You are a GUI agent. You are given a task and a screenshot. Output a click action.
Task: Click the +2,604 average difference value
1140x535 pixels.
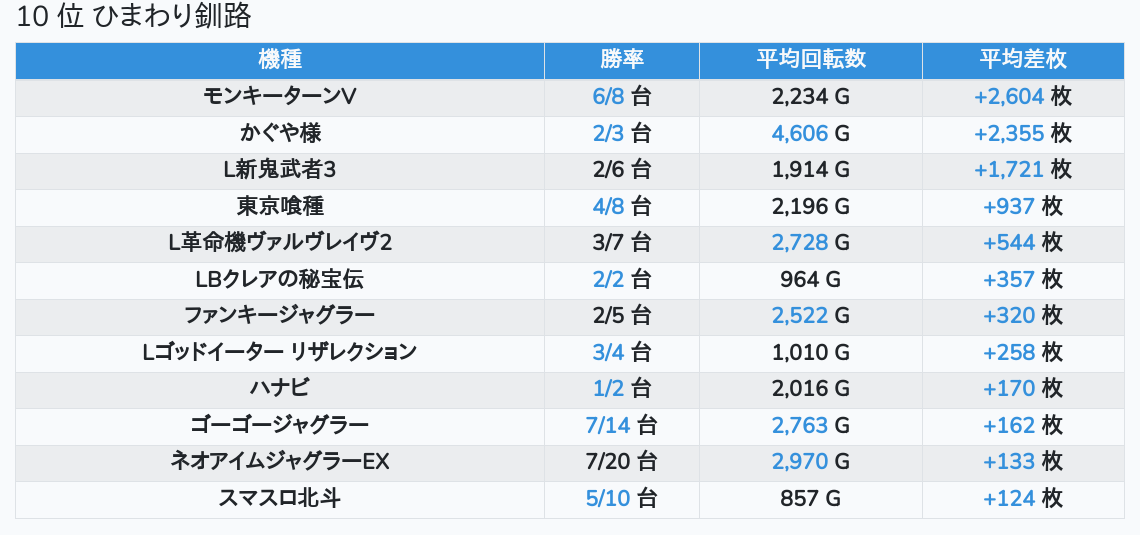[1009, 97]
